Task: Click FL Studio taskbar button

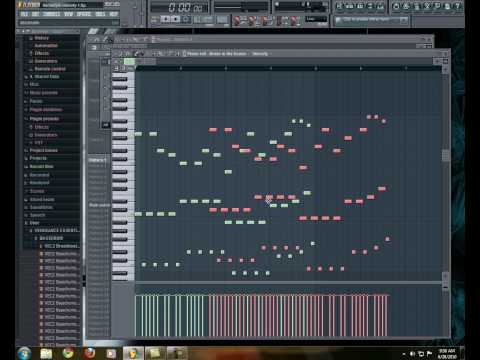Action: coord(133,353)
